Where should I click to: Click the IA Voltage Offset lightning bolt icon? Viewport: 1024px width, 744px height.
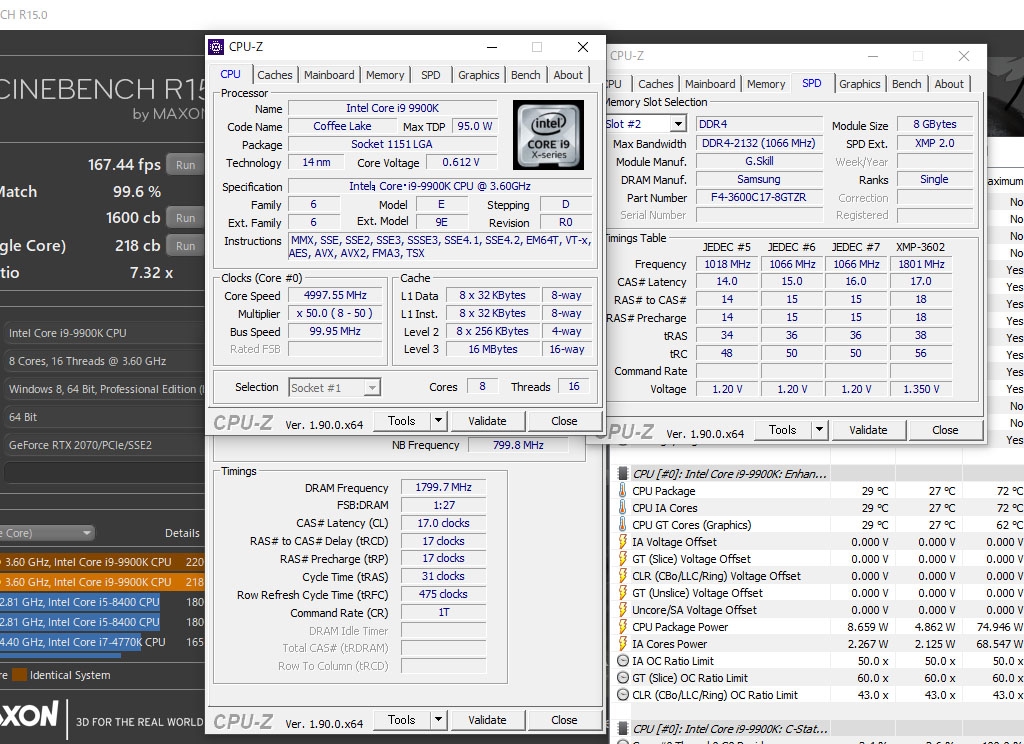tap(622, 542)
